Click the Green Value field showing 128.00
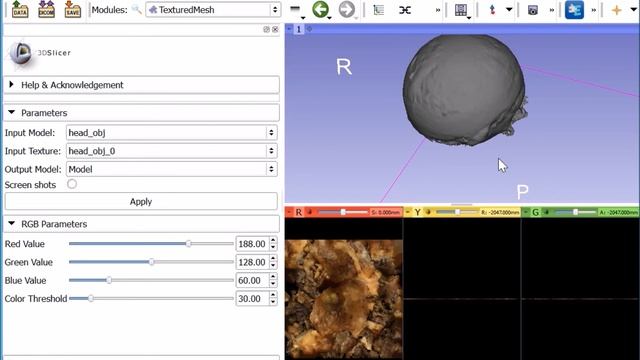The height and width of the screenshot is (360, 640). [x=252, y=262]
